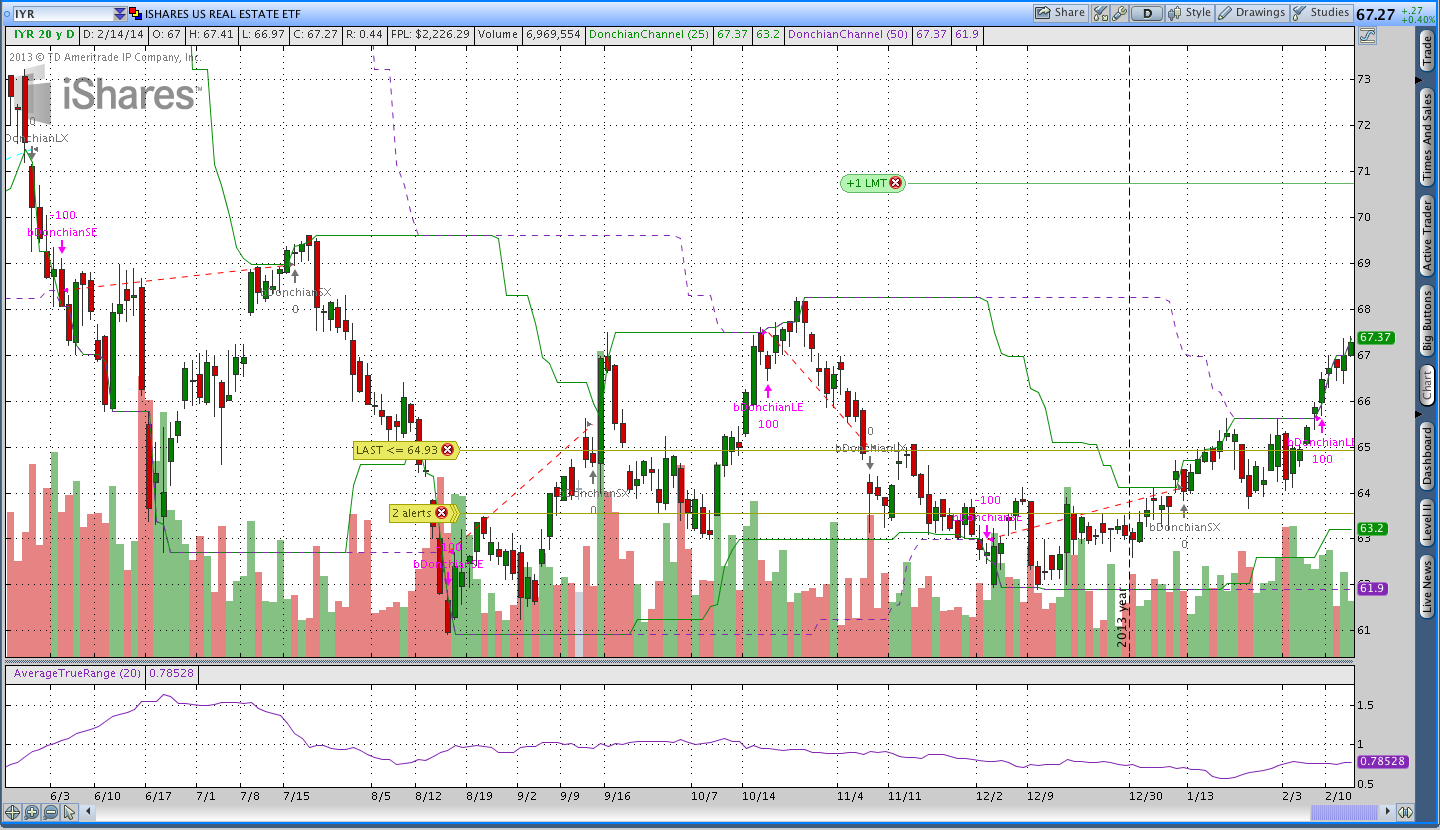This screenshot has width=1440, height=830.
Task: Click the zoom in magnifier icon
Action: (x=31, y=813)
